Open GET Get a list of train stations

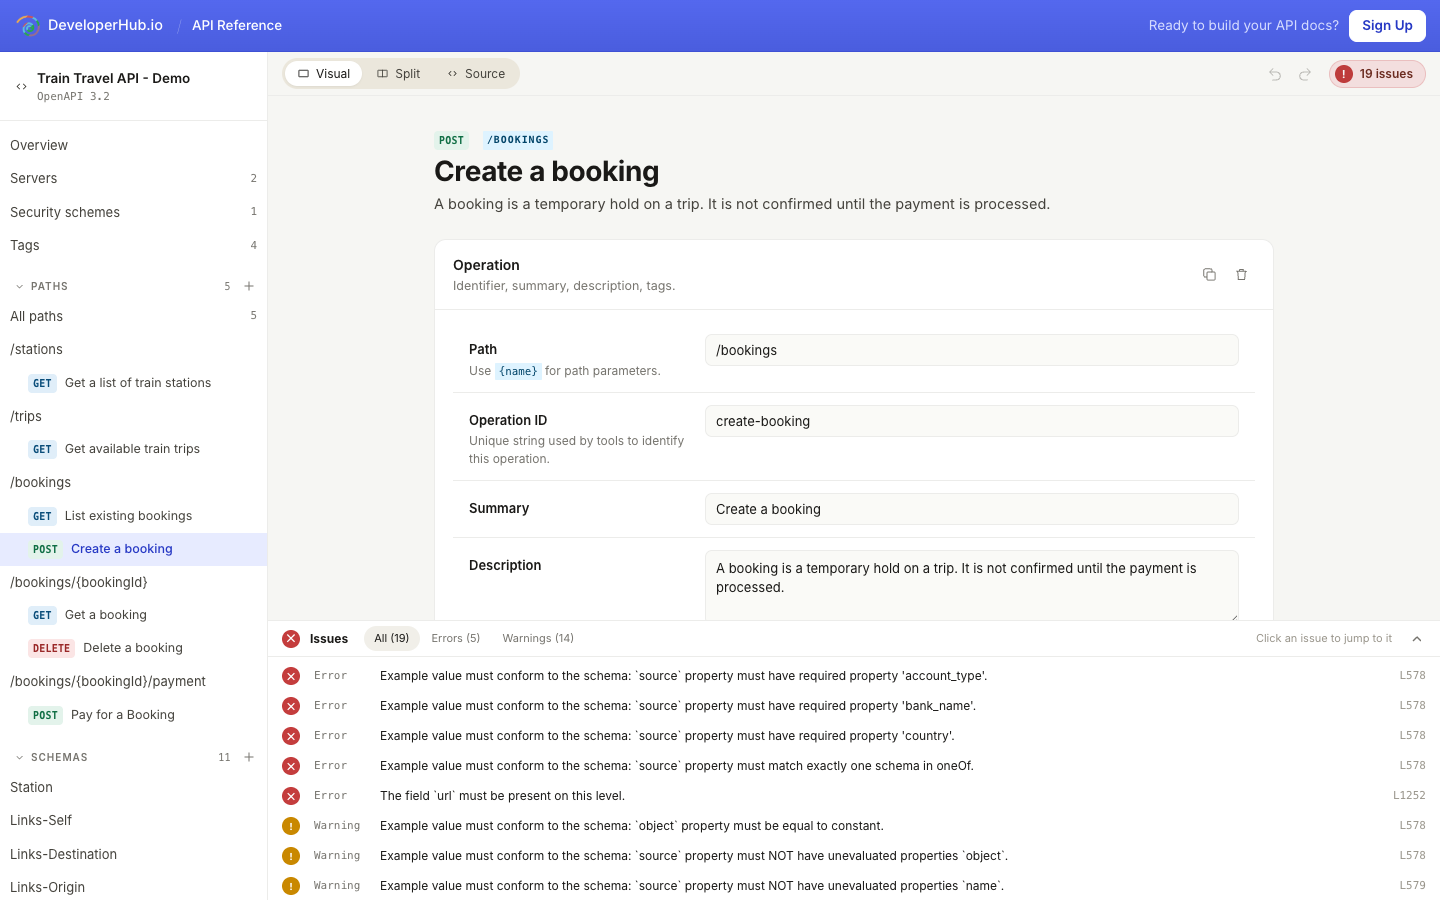click(x=133, y=383)
